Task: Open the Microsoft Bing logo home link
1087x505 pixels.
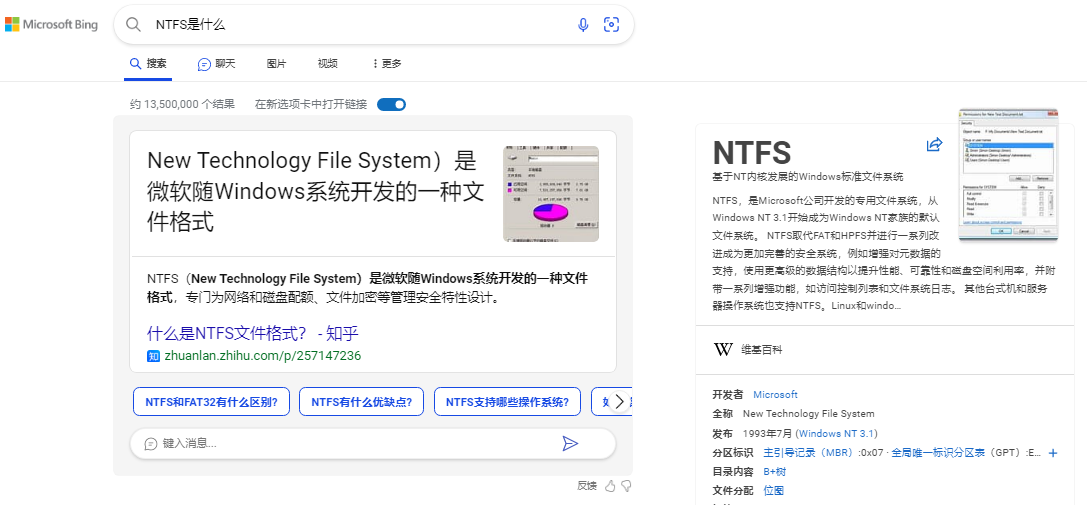Action: click(51, 25)
